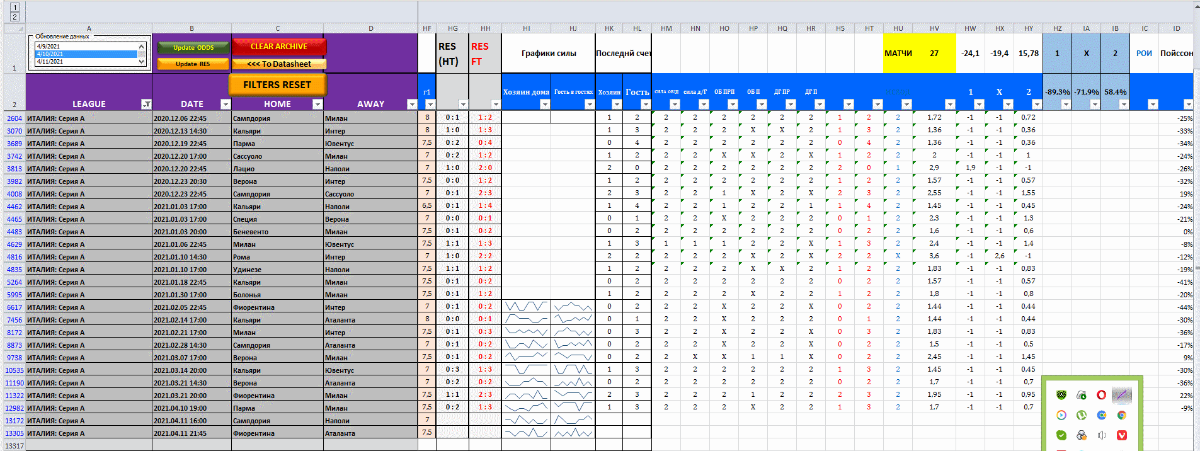
Task: Click the green checkmark tray icon
Action: 1059,436
